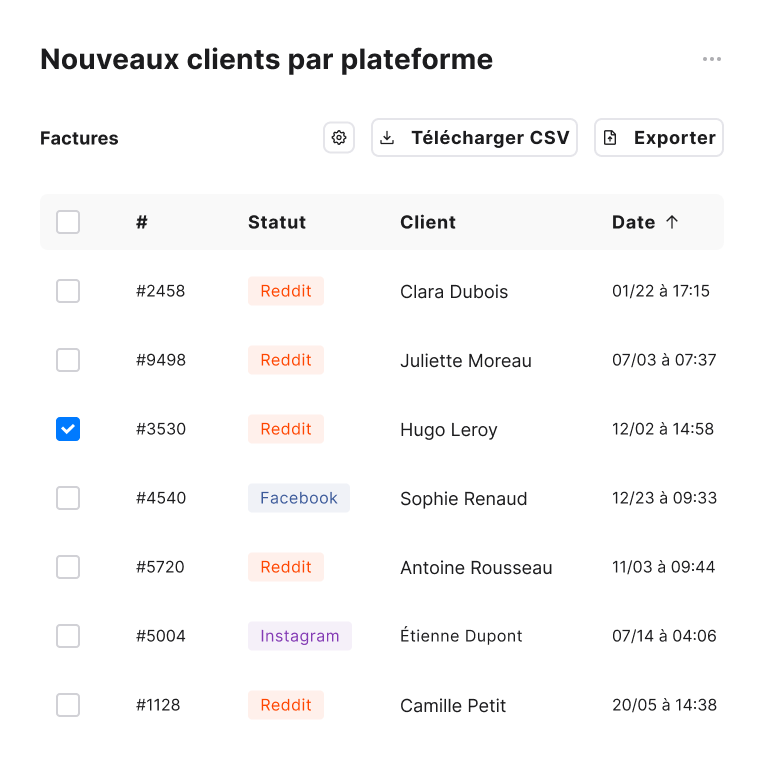Click the gear settings icon
This screenshot has height=762, width=764.
[339, 138]
